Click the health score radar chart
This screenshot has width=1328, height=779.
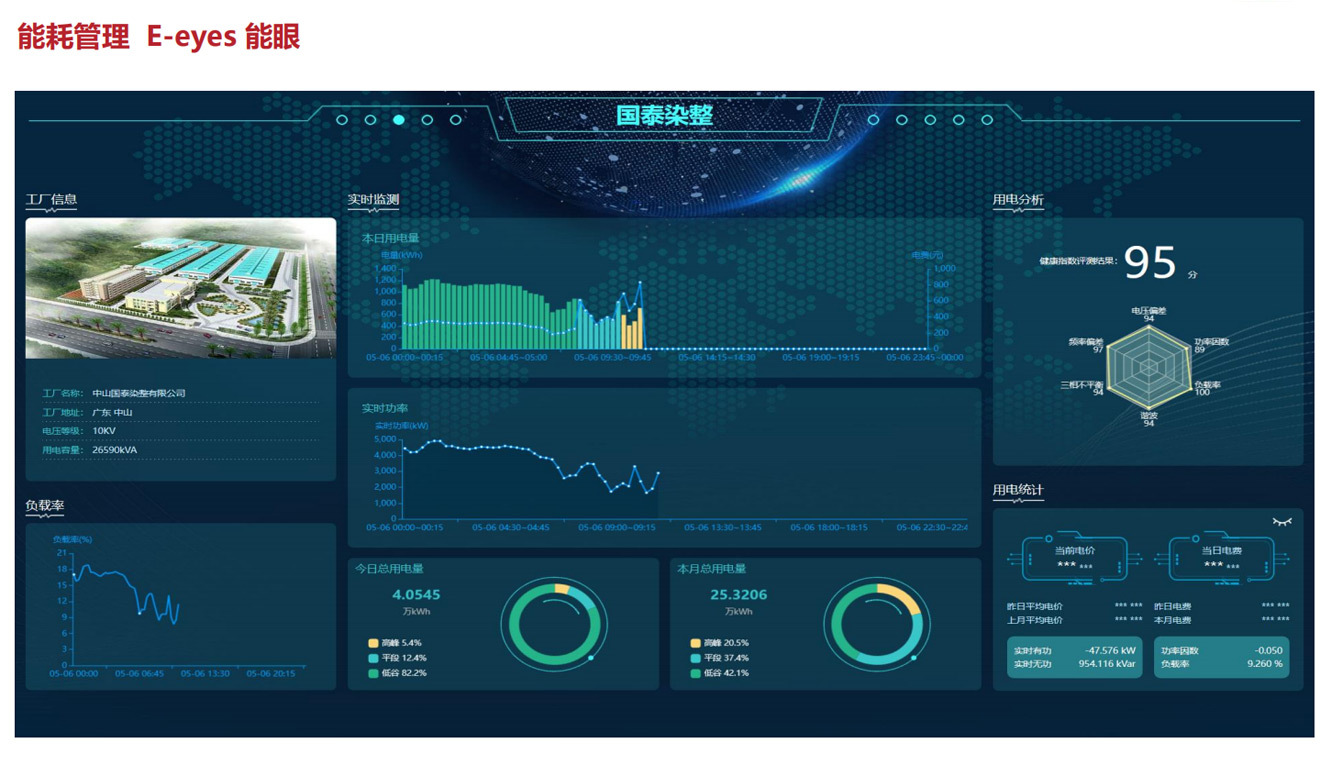click(x=1148, y=367)
